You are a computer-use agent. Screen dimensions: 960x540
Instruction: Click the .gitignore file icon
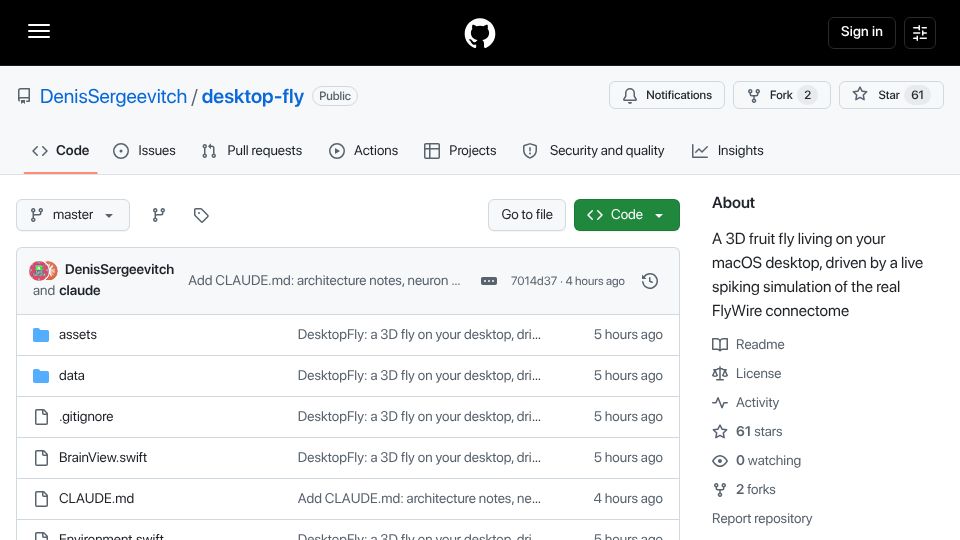click(41, 417)
